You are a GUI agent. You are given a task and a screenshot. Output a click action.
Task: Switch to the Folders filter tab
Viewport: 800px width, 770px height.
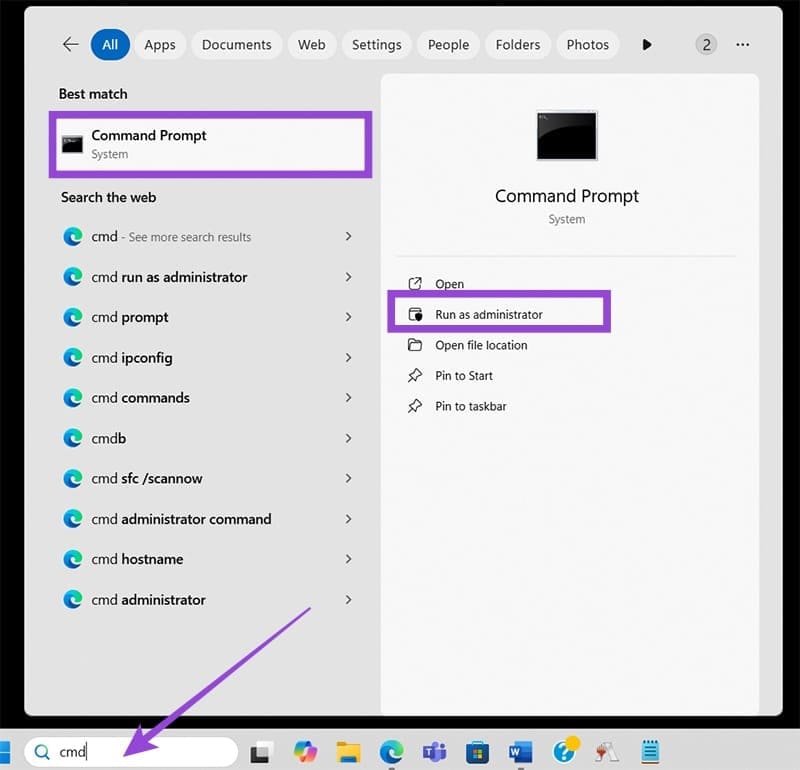(517, 45)
